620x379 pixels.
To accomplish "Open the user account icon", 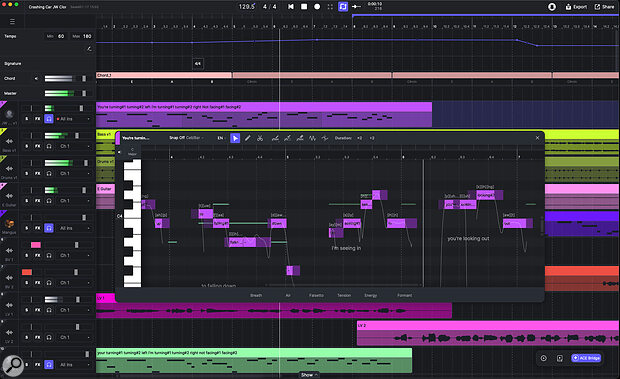I will (552, 7).
